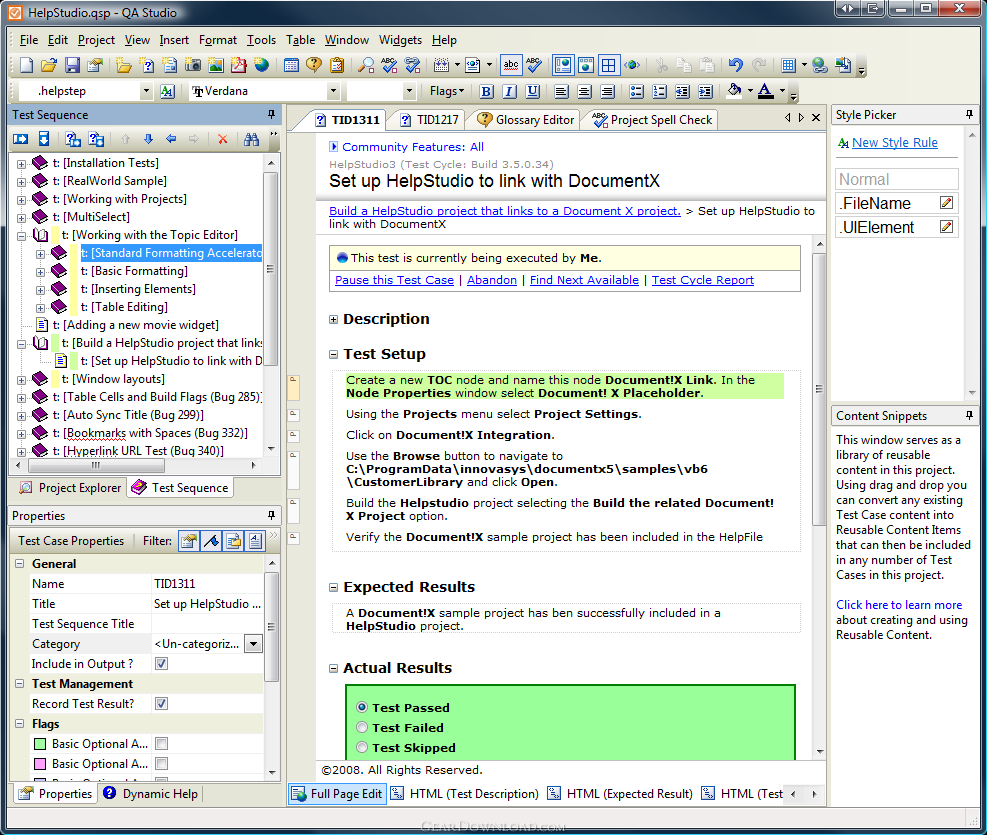Click the magnifier Find icon in main toolbar
Screen dimensions: 987x835
point(366,65)
